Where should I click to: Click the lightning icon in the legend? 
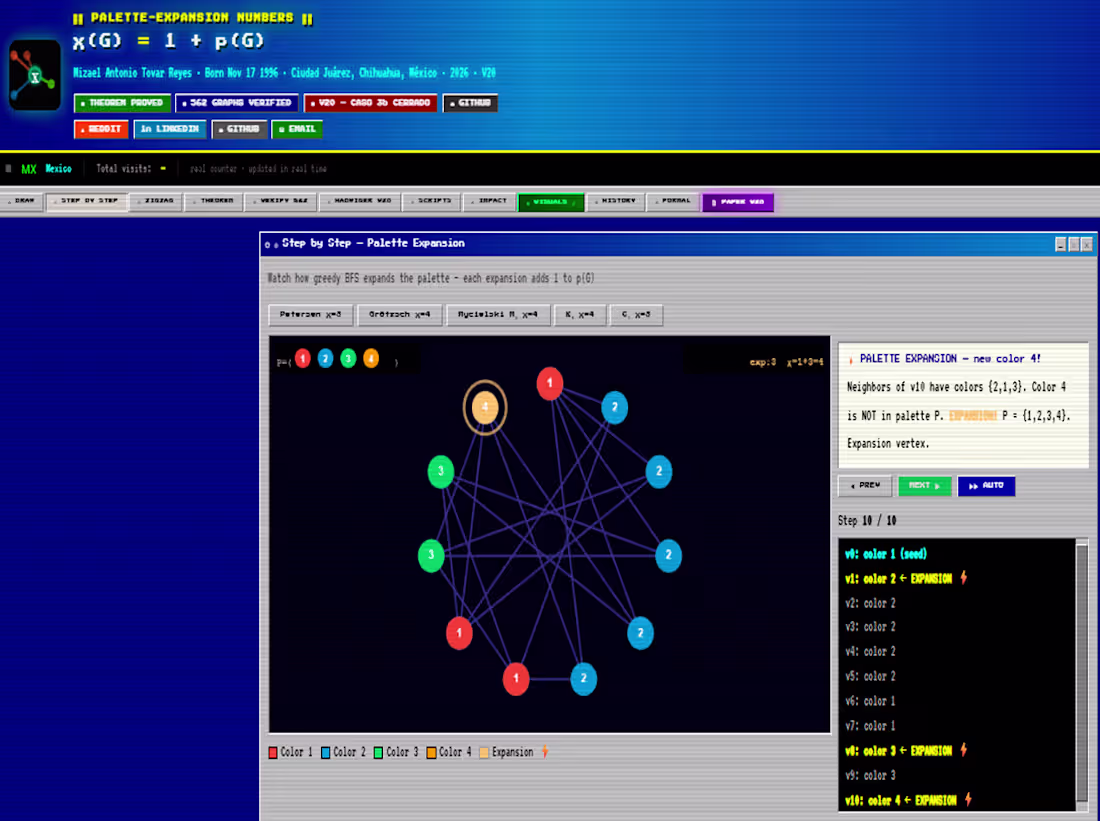pyautogui.click(x=545, y=752)
